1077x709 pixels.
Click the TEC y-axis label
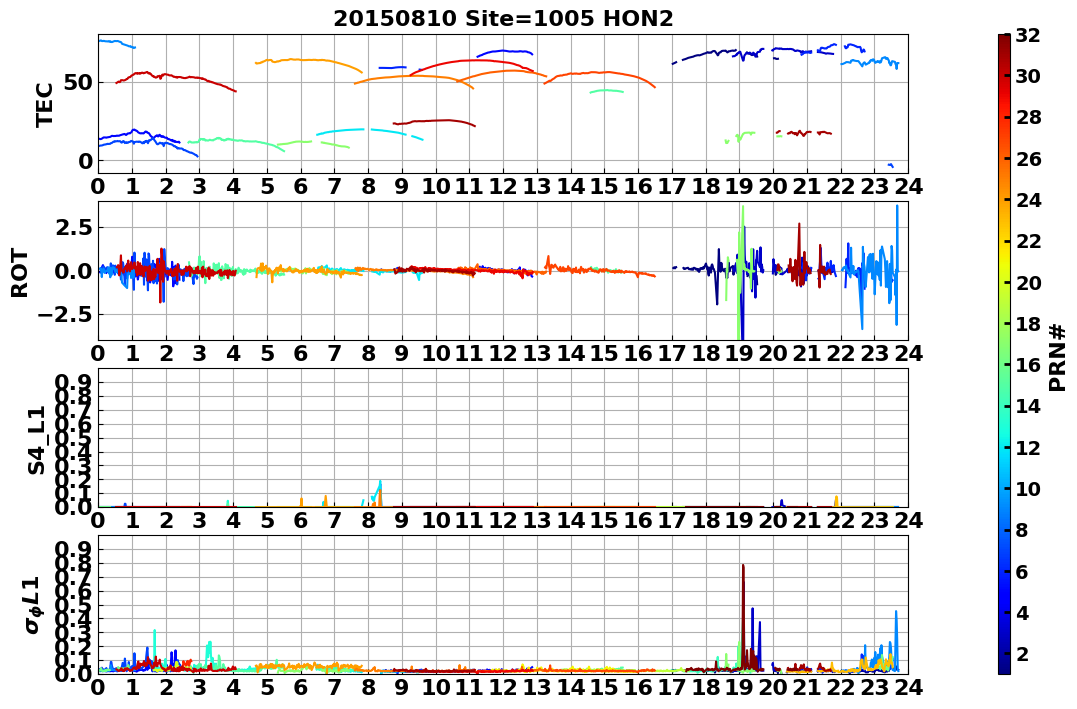point(45,104)
